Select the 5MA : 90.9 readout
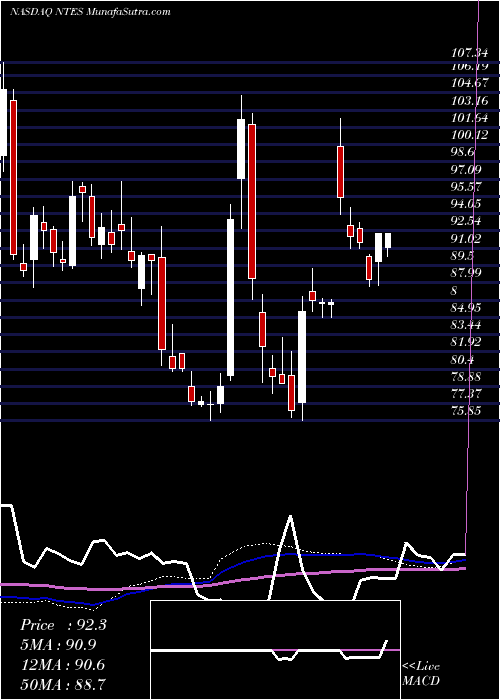The image size is (500, 700). tap(58, 645)
